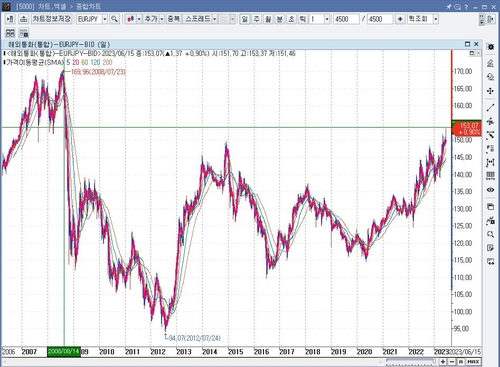Click the bottom arrows icon in sidebar
Viewport: 500px width, 367px height.
click(x=490, y=261)
